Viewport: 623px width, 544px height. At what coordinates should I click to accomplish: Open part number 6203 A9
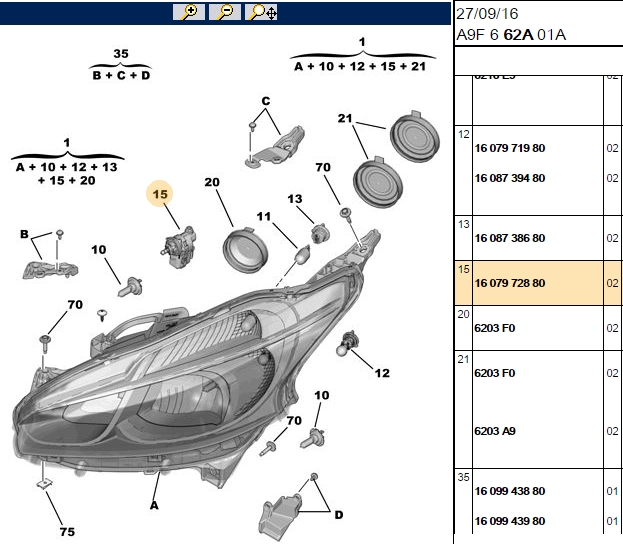pyautogui.click(x=495, y=431)
